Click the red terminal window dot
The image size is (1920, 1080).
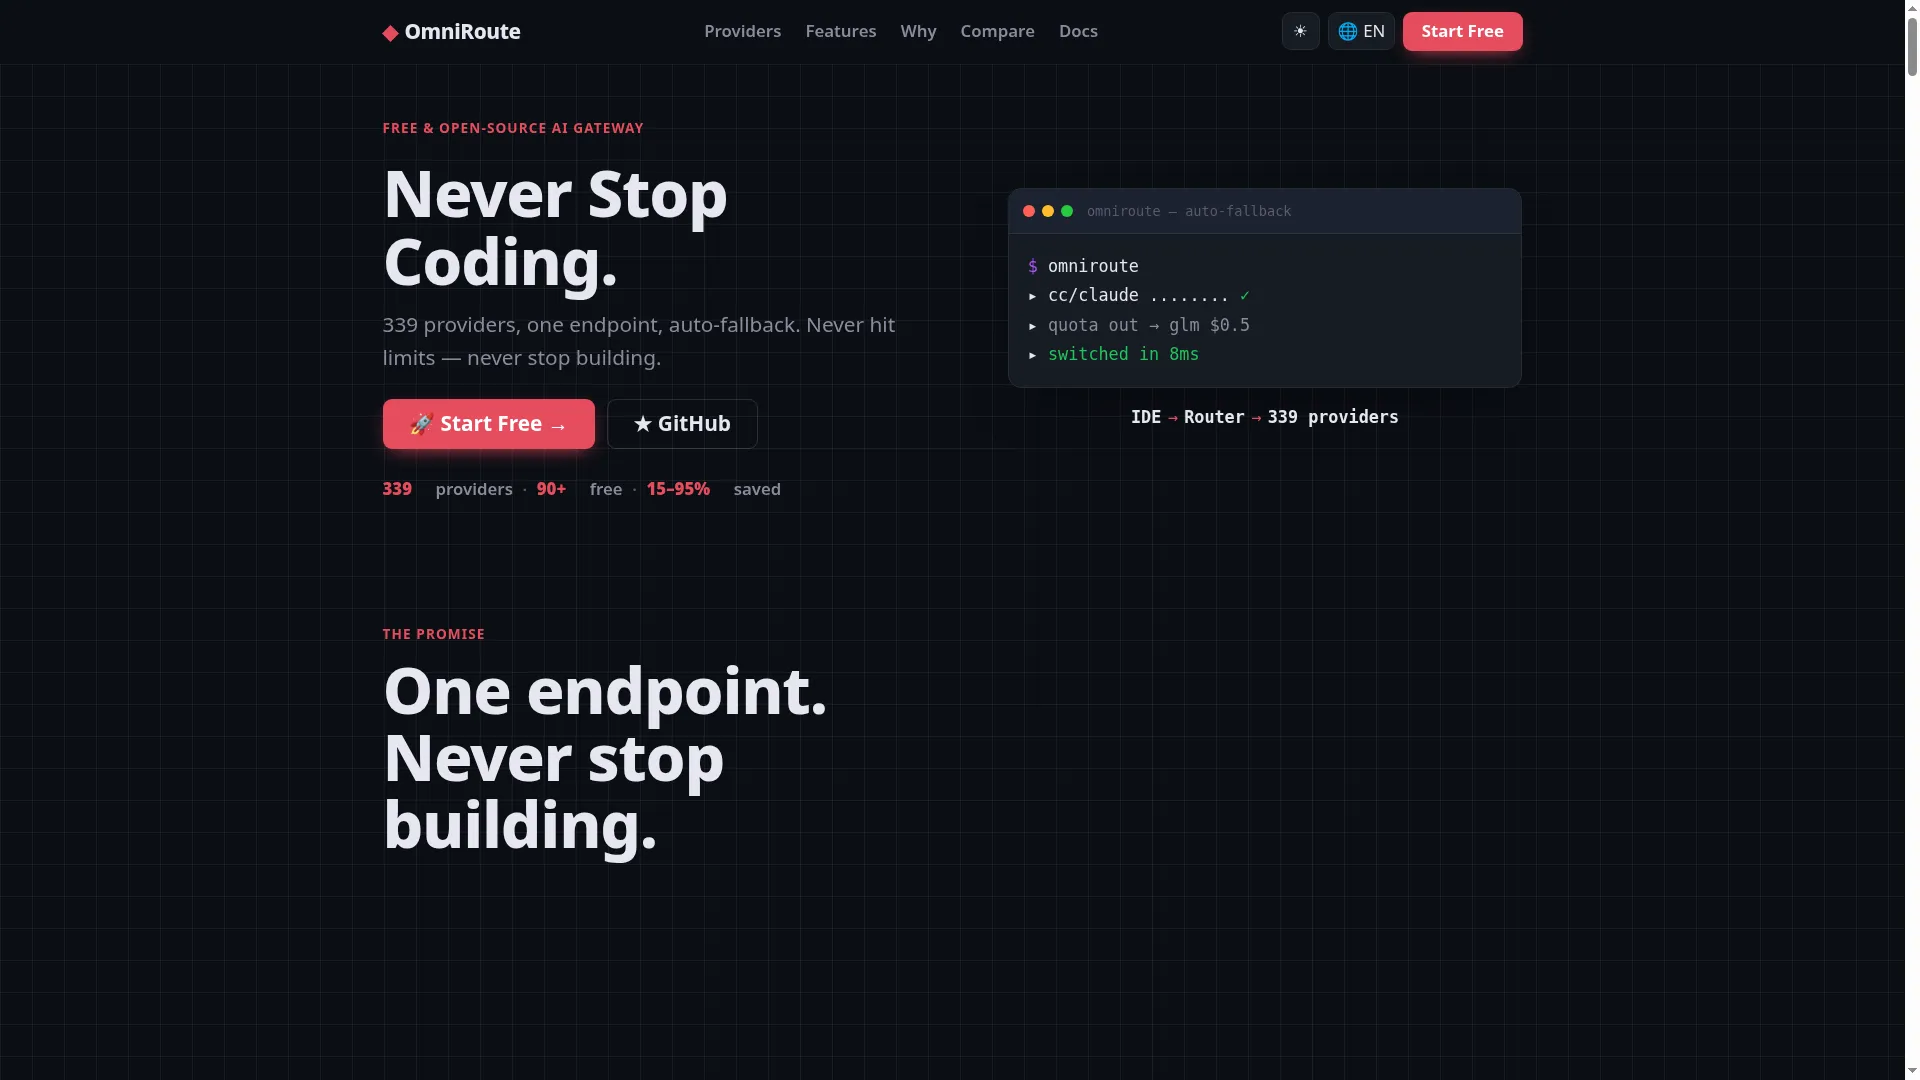tap(1029, 211)
